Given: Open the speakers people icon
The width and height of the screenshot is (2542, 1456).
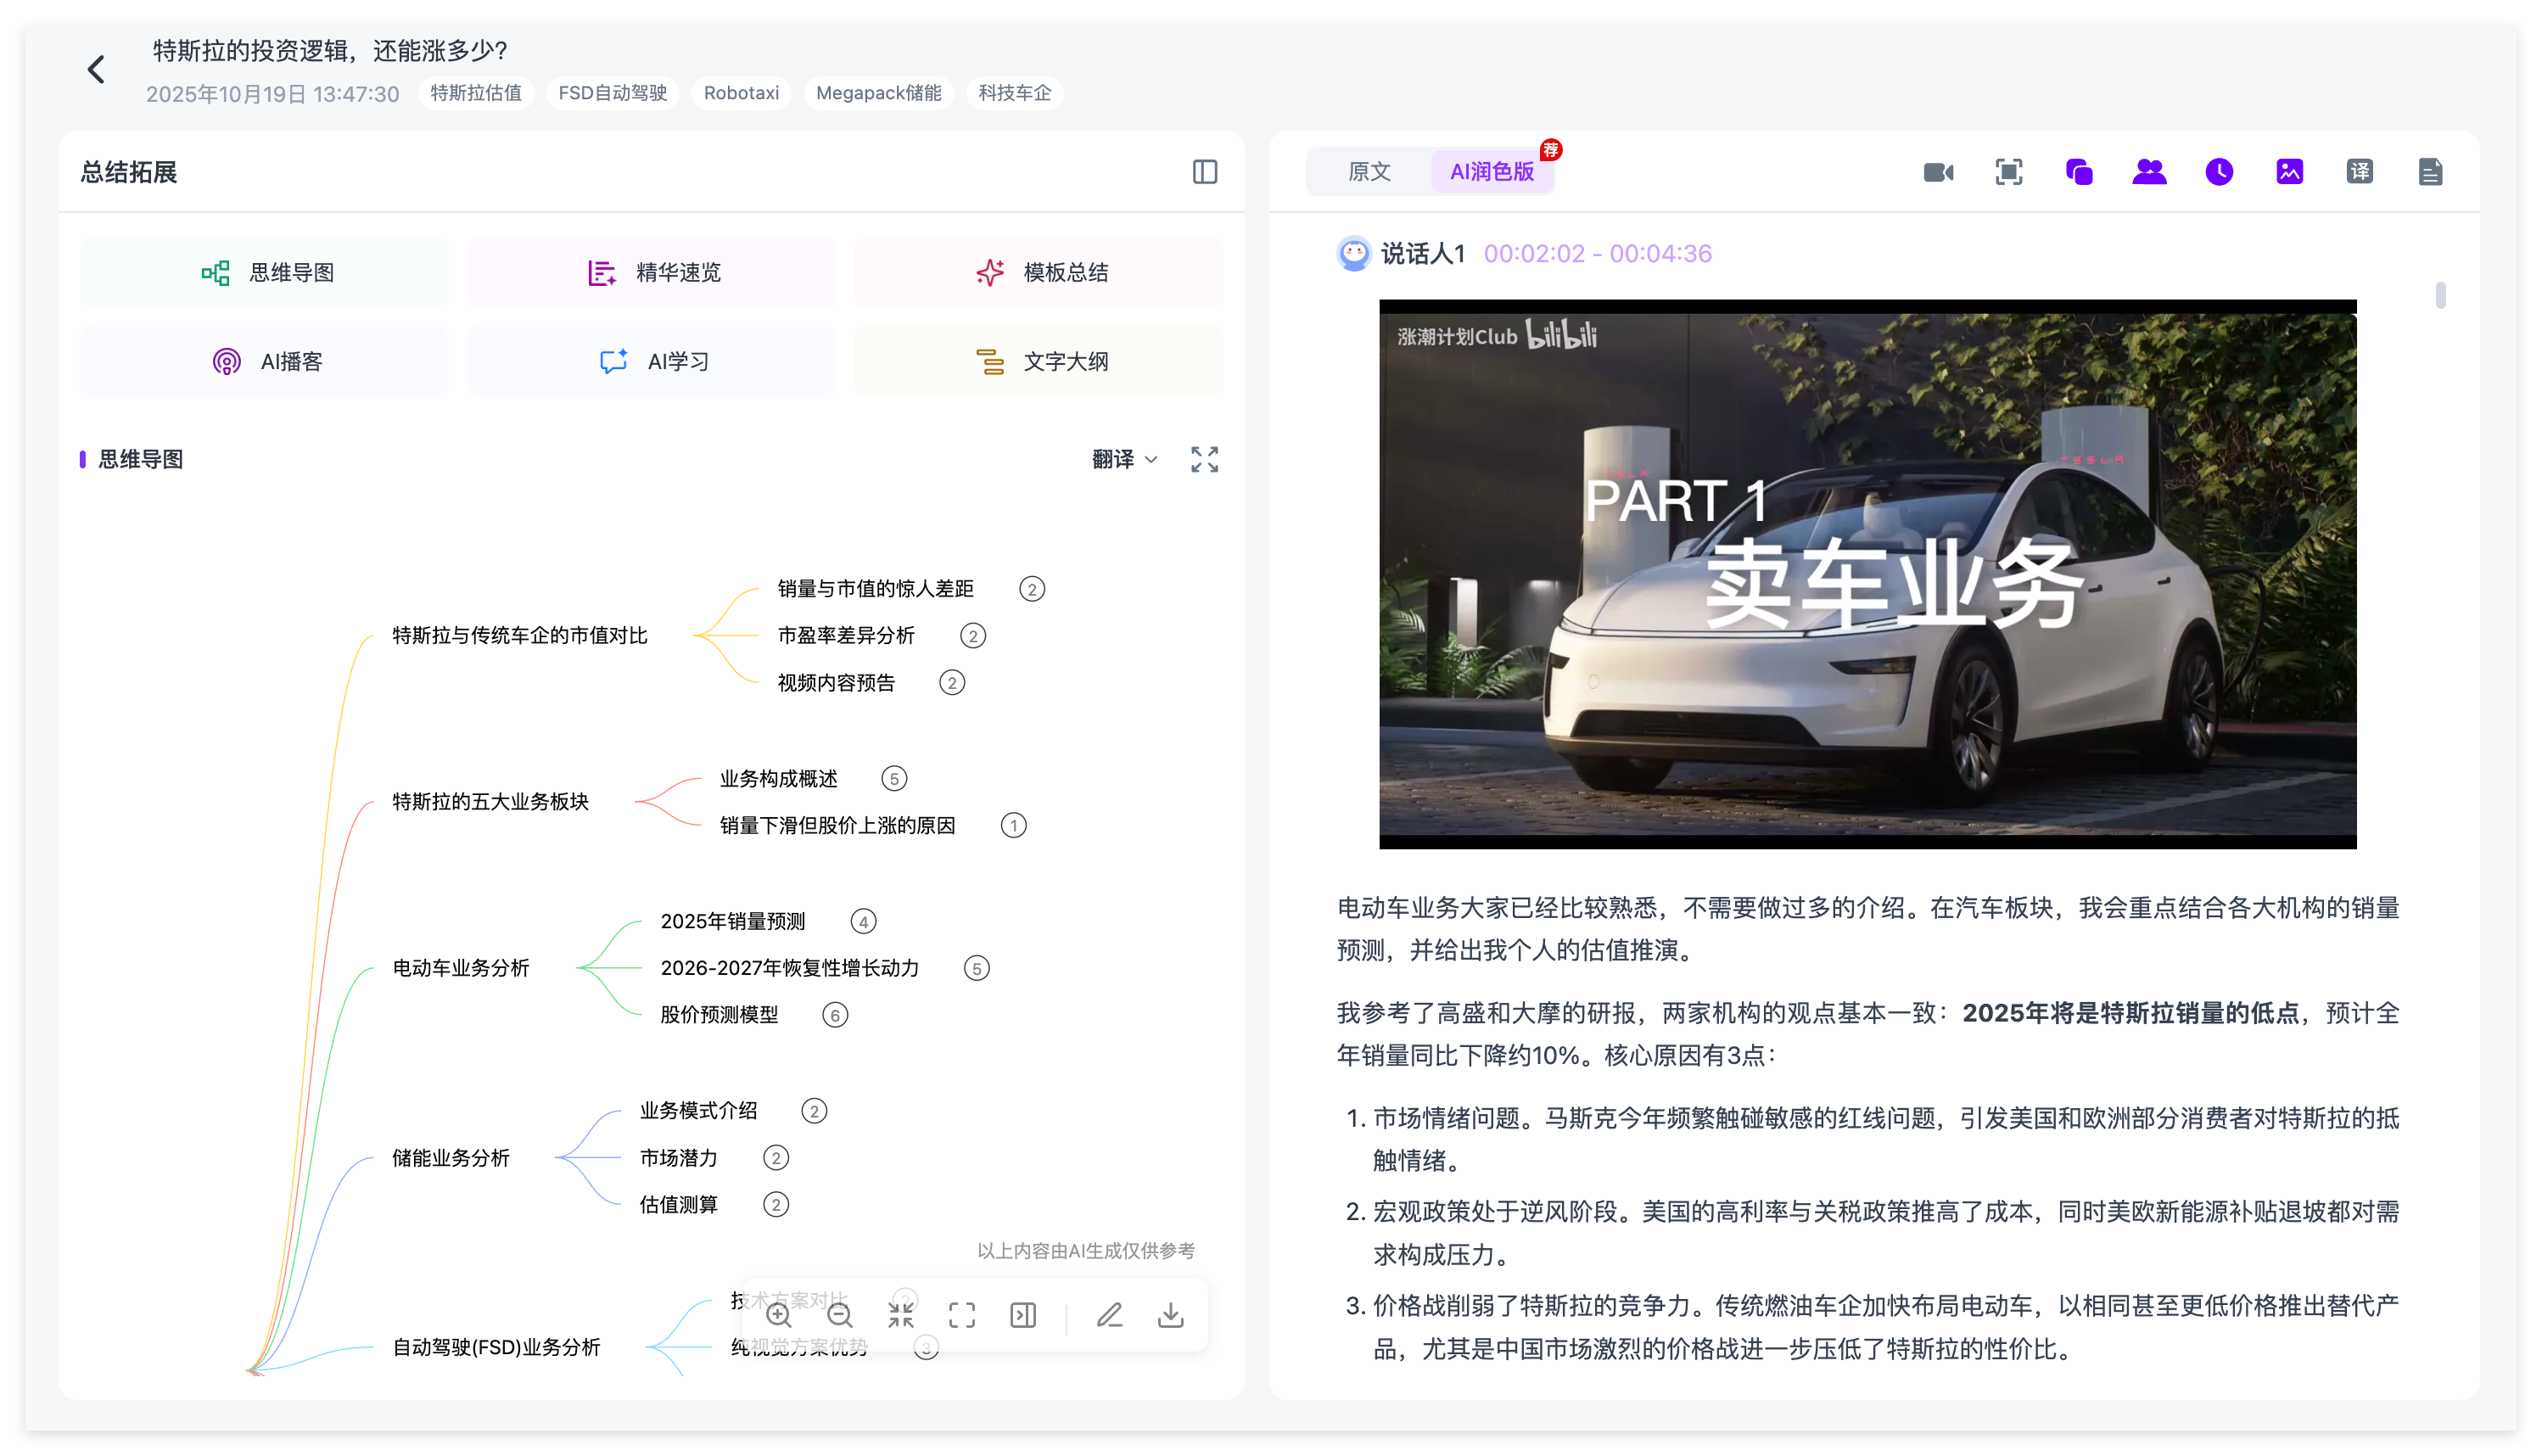Looking at the screenshot, I should 2149,172.
